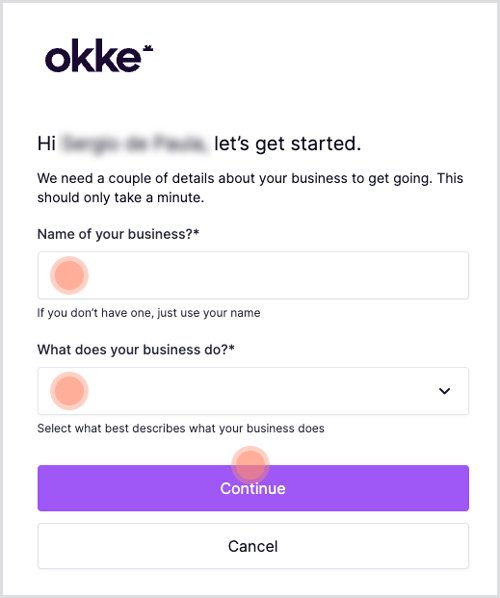Click the required asterisk after 'Name of your business?'
Screen dimensions: 500x598
coord(196,232)
